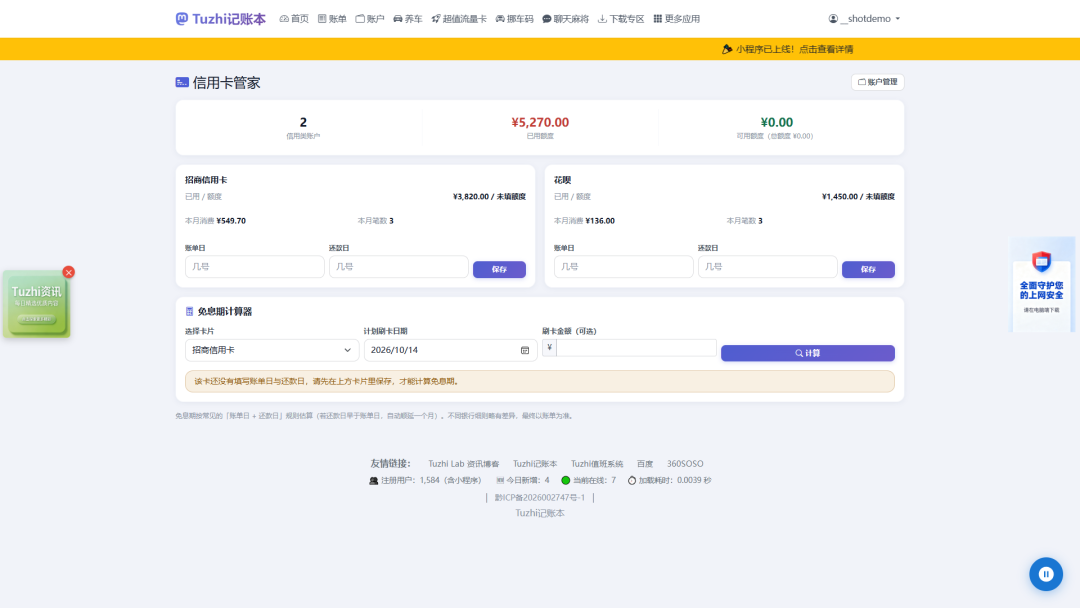Click the 注册用户: 1,584 footer statistic
Screen dimensions: 1080x608
(425, 481)
